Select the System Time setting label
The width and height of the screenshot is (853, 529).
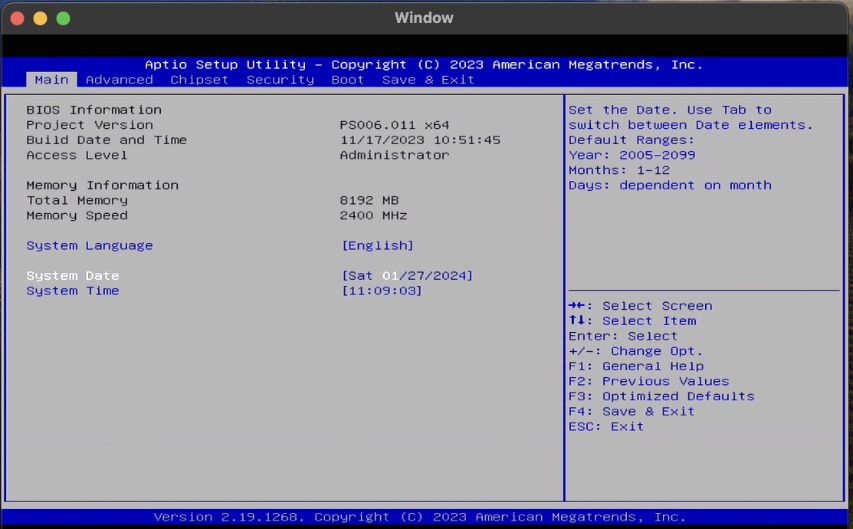click(72, 291)
